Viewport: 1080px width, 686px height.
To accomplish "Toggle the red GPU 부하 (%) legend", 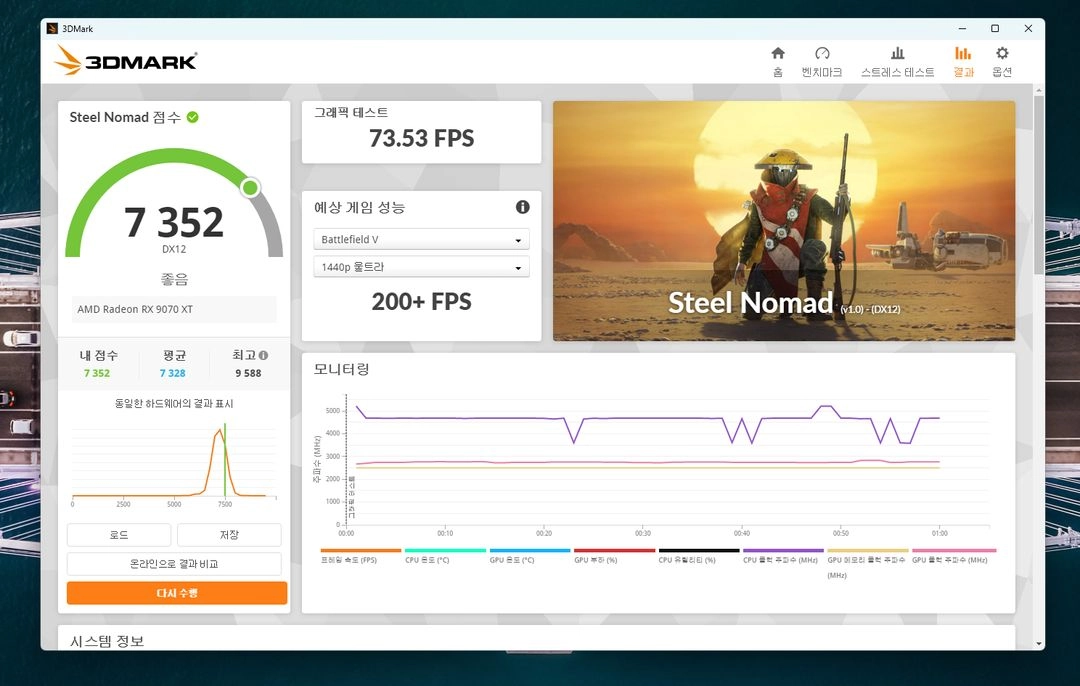I will [x=614, y=556].
